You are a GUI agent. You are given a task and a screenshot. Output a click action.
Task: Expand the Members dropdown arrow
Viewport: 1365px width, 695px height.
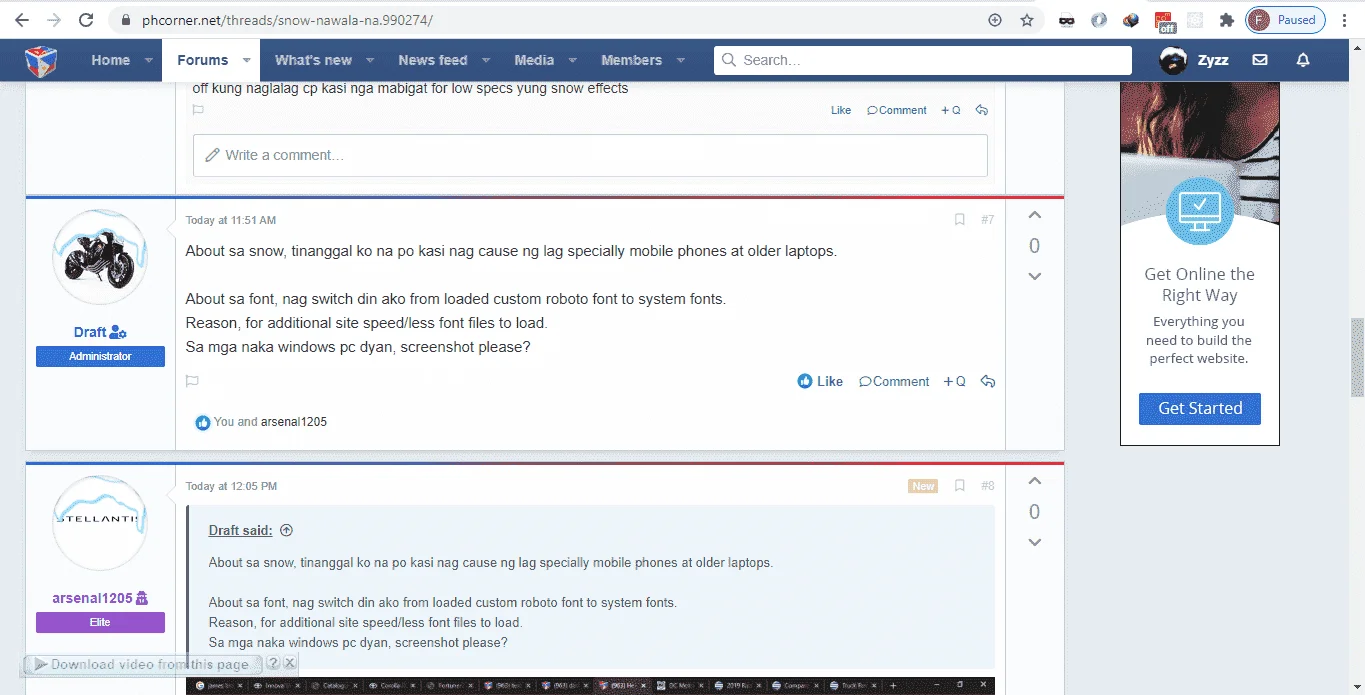(x=681, y=60)
